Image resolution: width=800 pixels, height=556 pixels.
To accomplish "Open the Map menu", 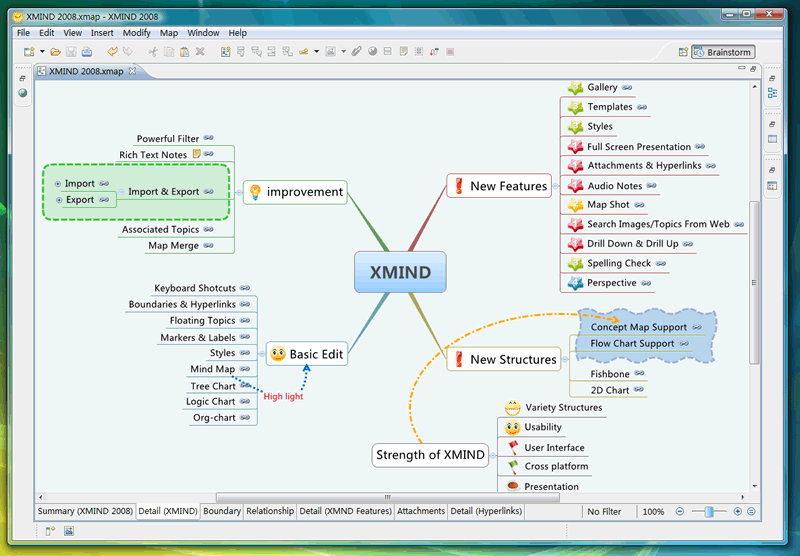I will click(x=169, y=33).
